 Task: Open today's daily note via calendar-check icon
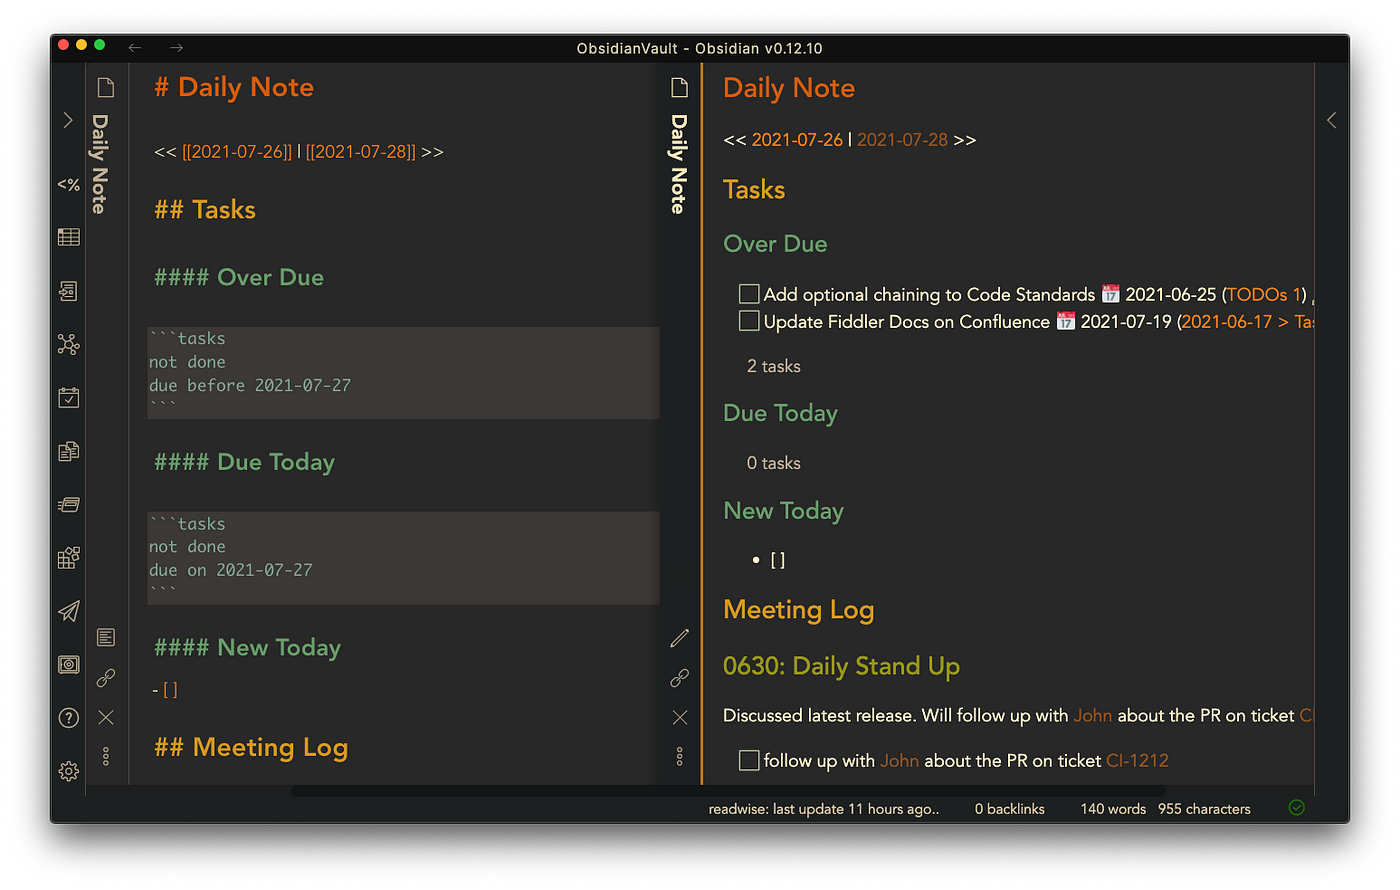68,398
